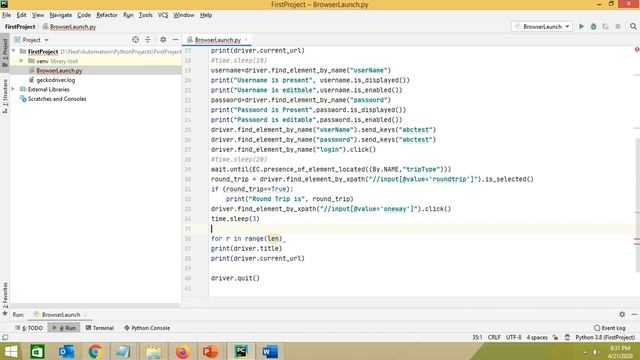This screenshot has width=640, height=360.
Task: Open the Terminal tool window
Action: click(x=100, y=328)
